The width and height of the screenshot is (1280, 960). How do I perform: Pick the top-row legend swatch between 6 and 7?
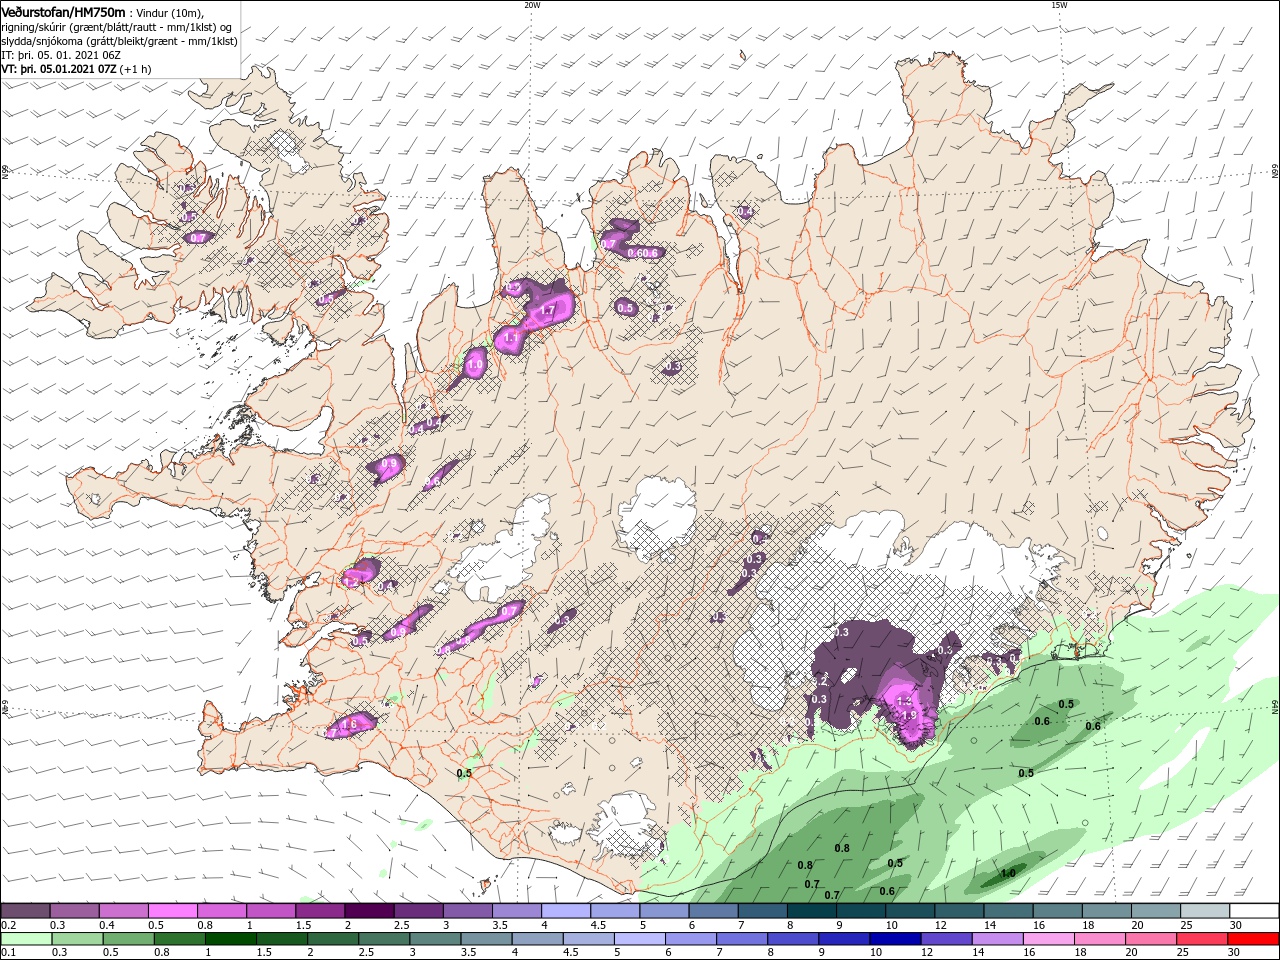click(713, 911)
